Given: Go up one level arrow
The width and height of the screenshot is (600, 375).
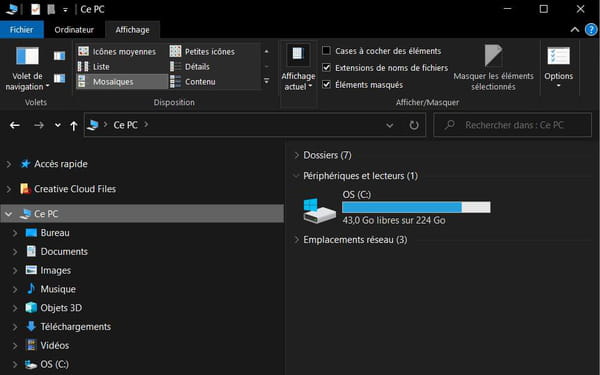Looking at the screenshot, I should pyautogui.click(x=74, y=126).
